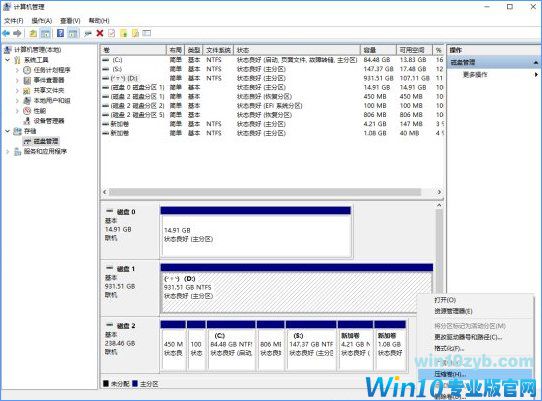
Task: Collapse the 磁盘管理 section in the Actions pane
Action: point(535,63)
